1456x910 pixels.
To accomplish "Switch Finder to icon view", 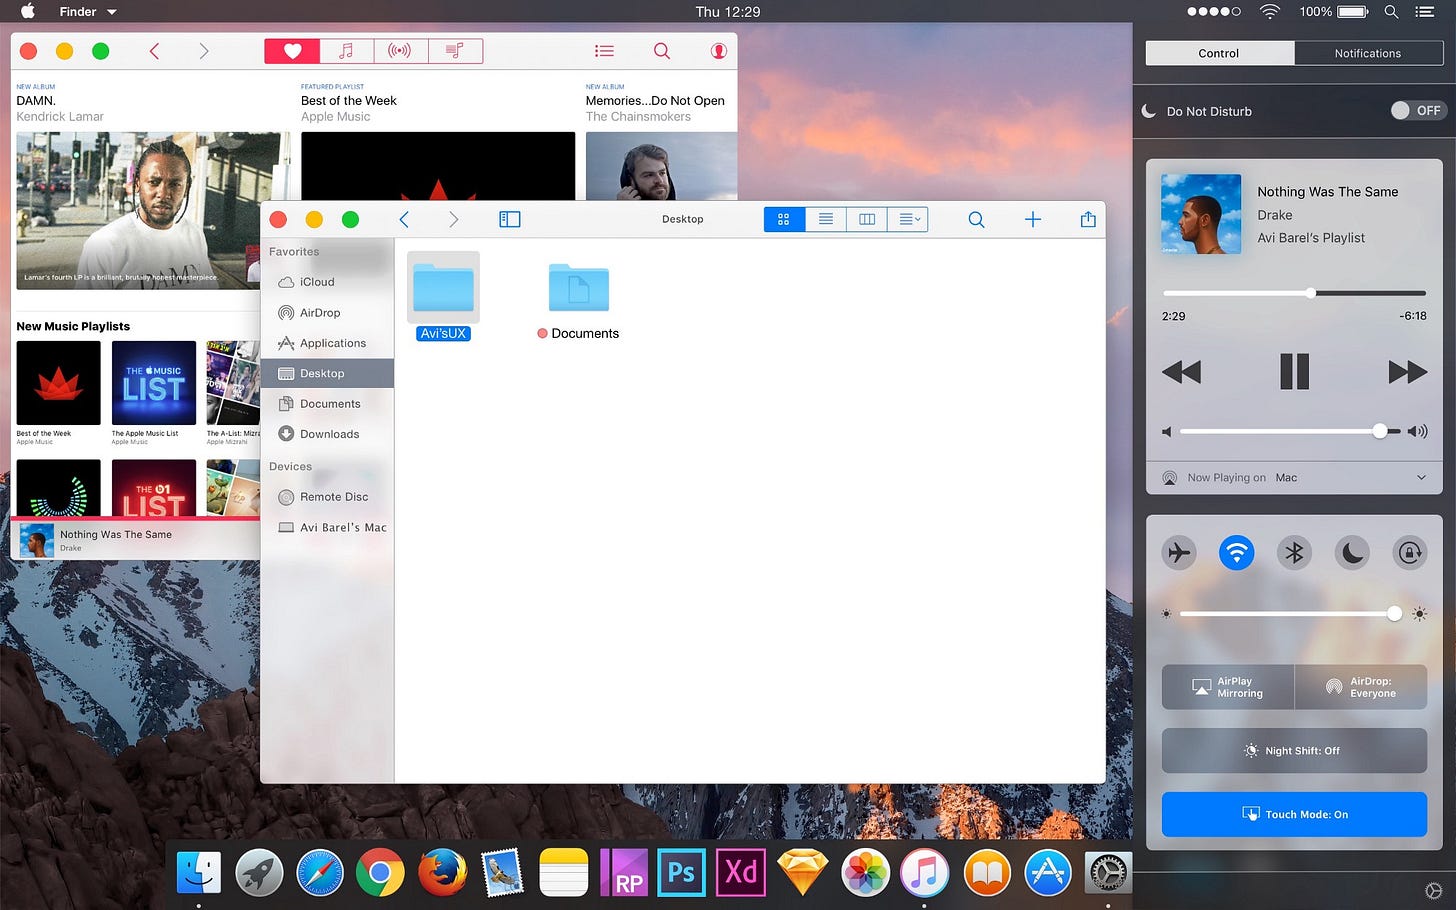I will 784,219.
